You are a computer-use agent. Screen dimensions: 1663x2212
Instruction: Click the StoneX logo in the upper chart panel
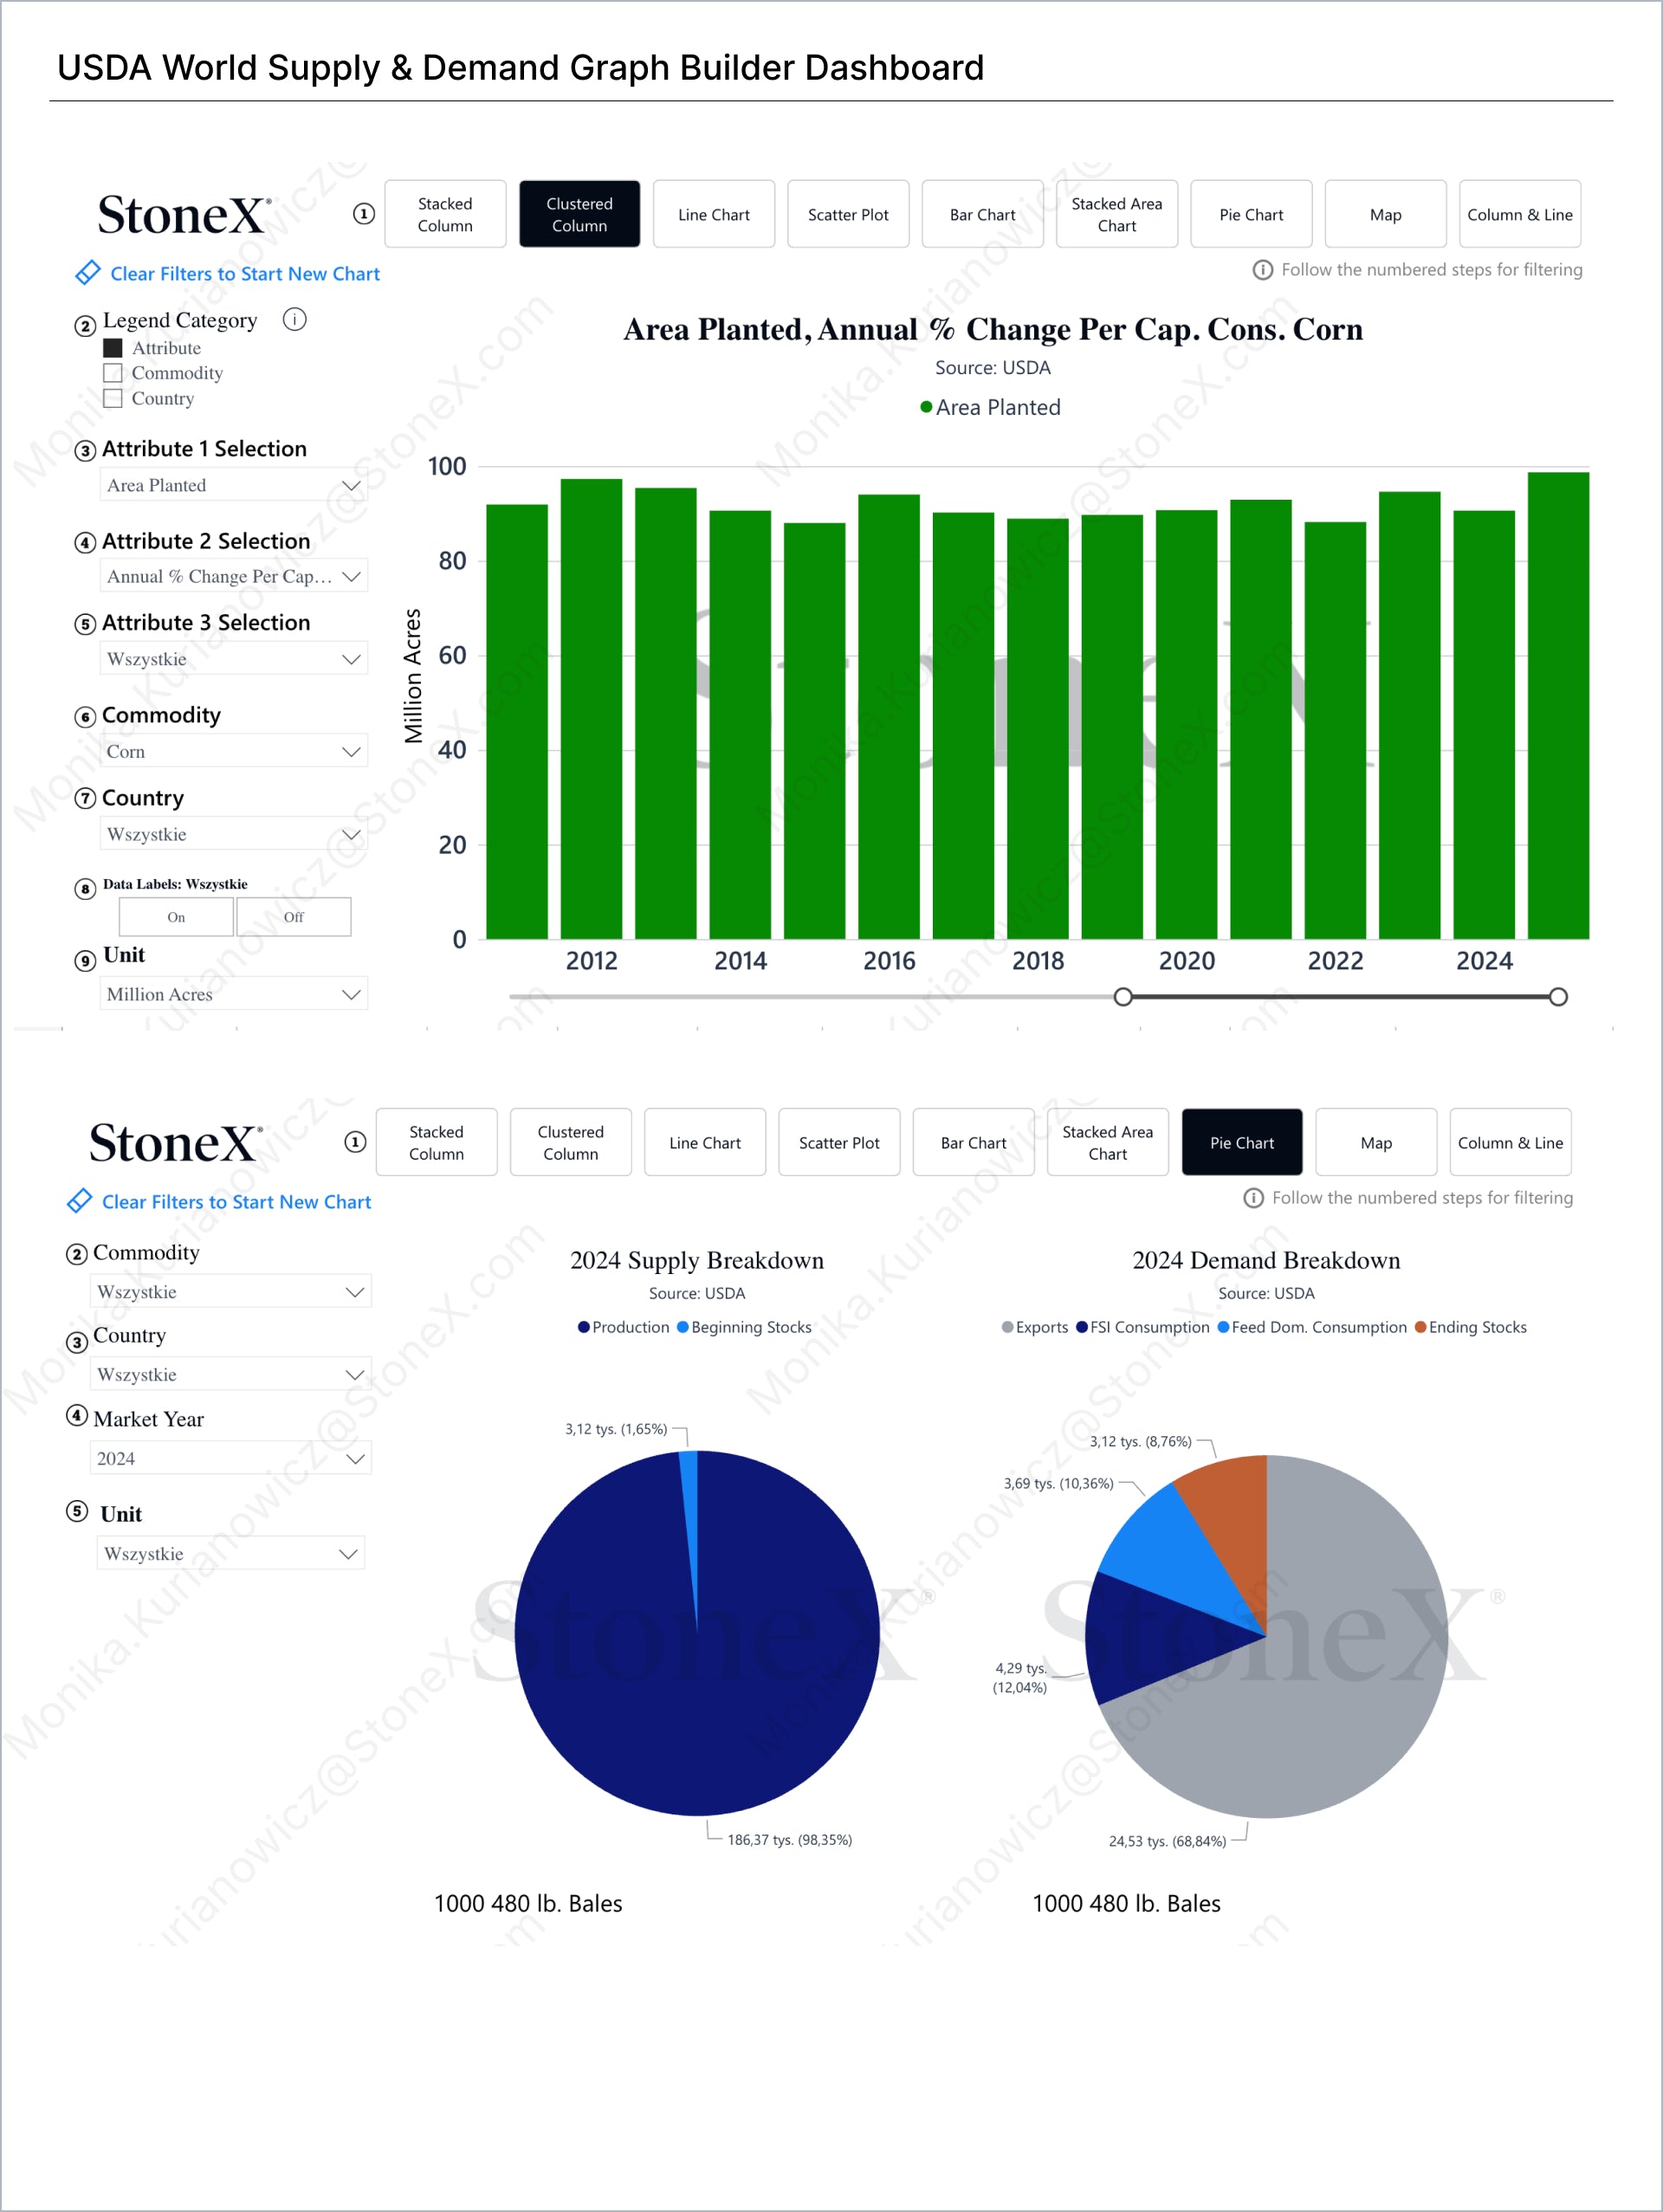(x=184, y=215)
